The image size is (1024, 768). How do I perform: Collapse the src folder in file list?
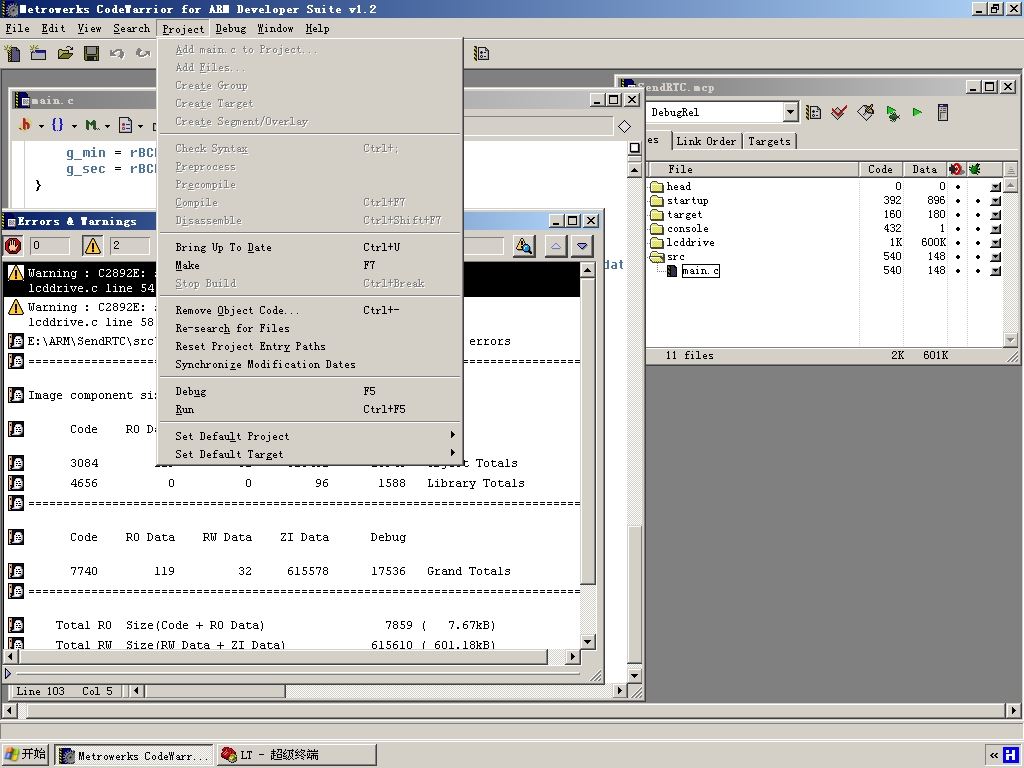tap(656, 257)
